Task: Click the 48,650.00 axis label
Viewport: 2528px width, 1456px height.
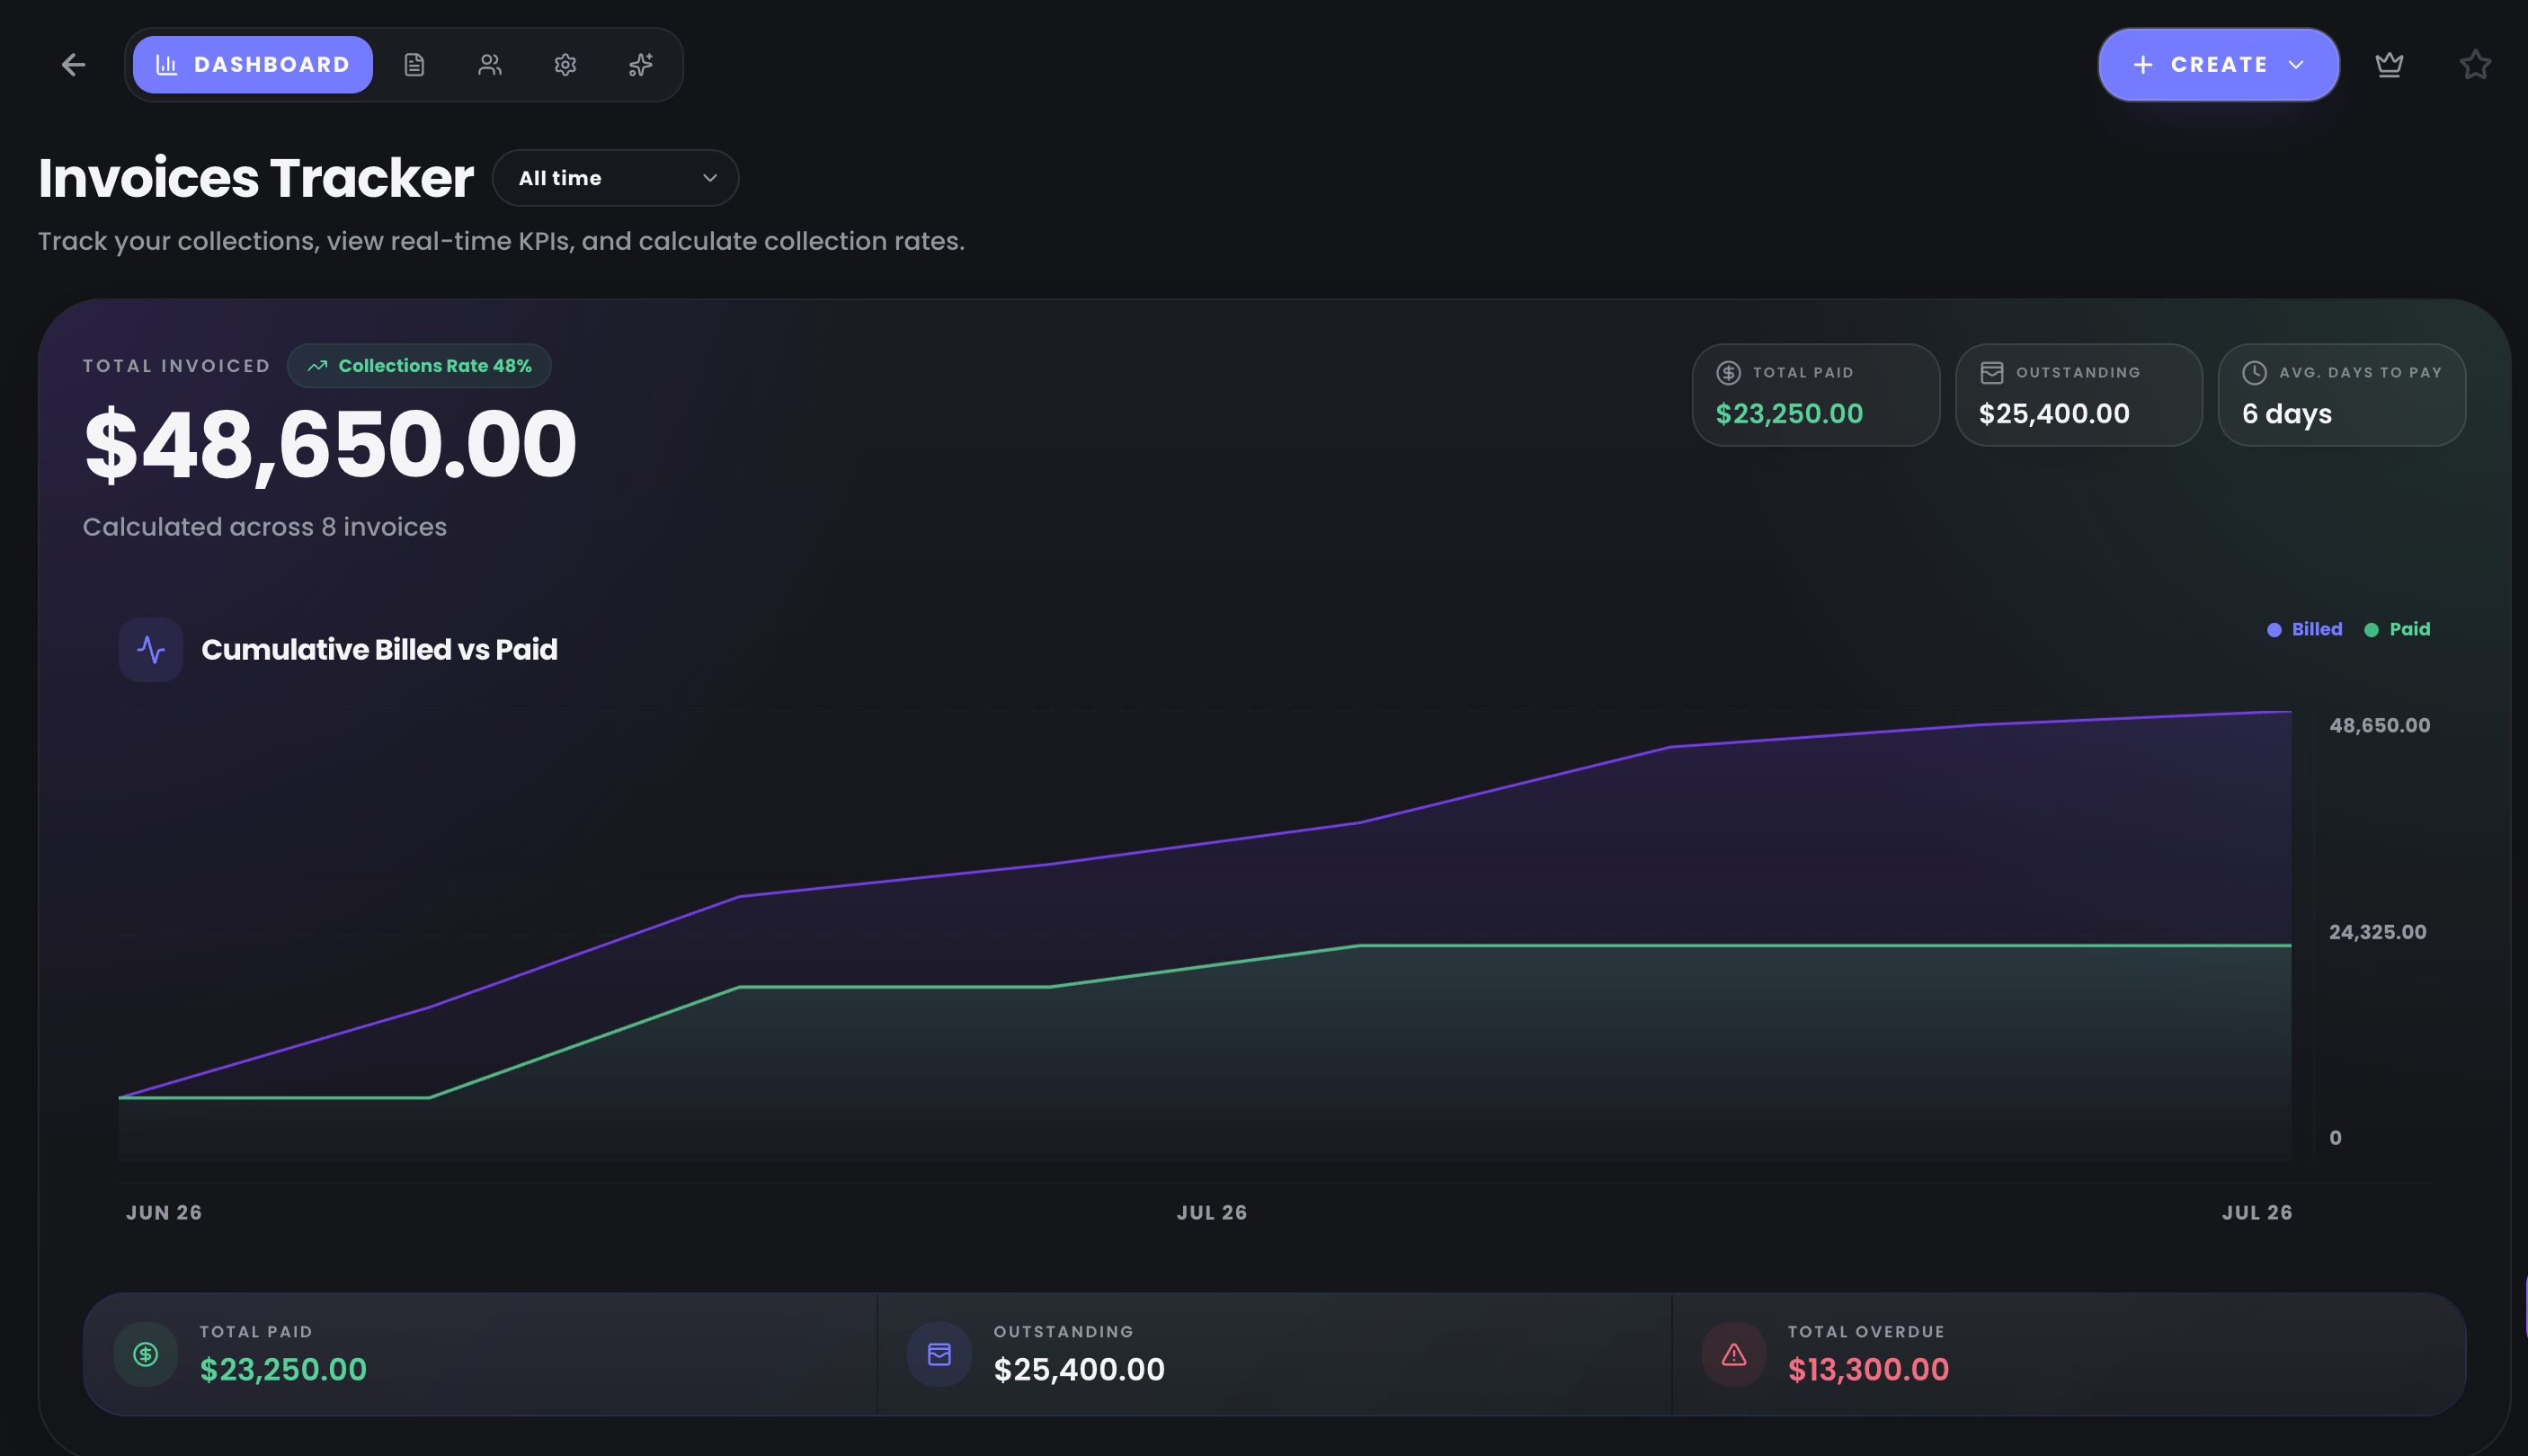Action: click(x=2379, y=725)
